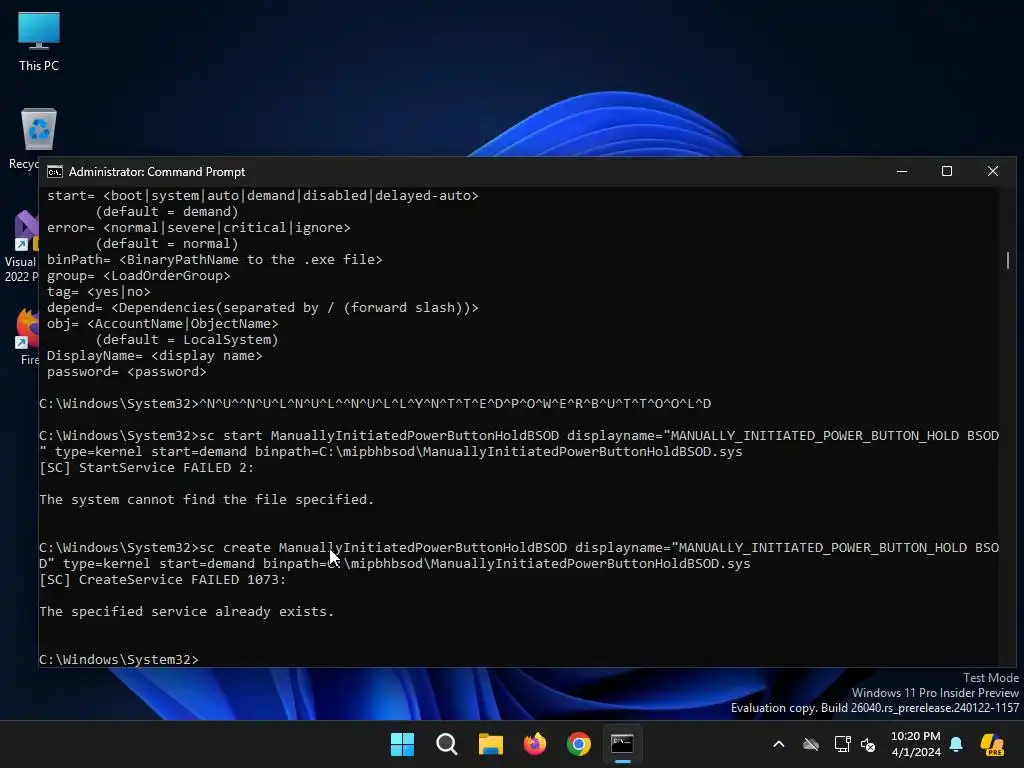Click 'The specified service already exists.' text

186,612
